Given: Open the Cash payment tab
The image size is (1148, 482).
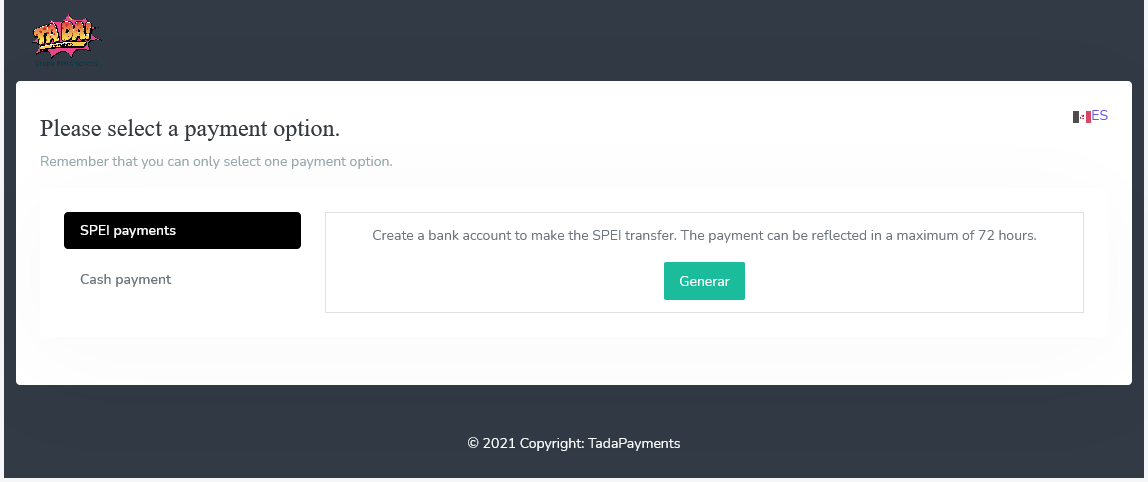Looking at the screenshot, I should (x=126, y=280).
